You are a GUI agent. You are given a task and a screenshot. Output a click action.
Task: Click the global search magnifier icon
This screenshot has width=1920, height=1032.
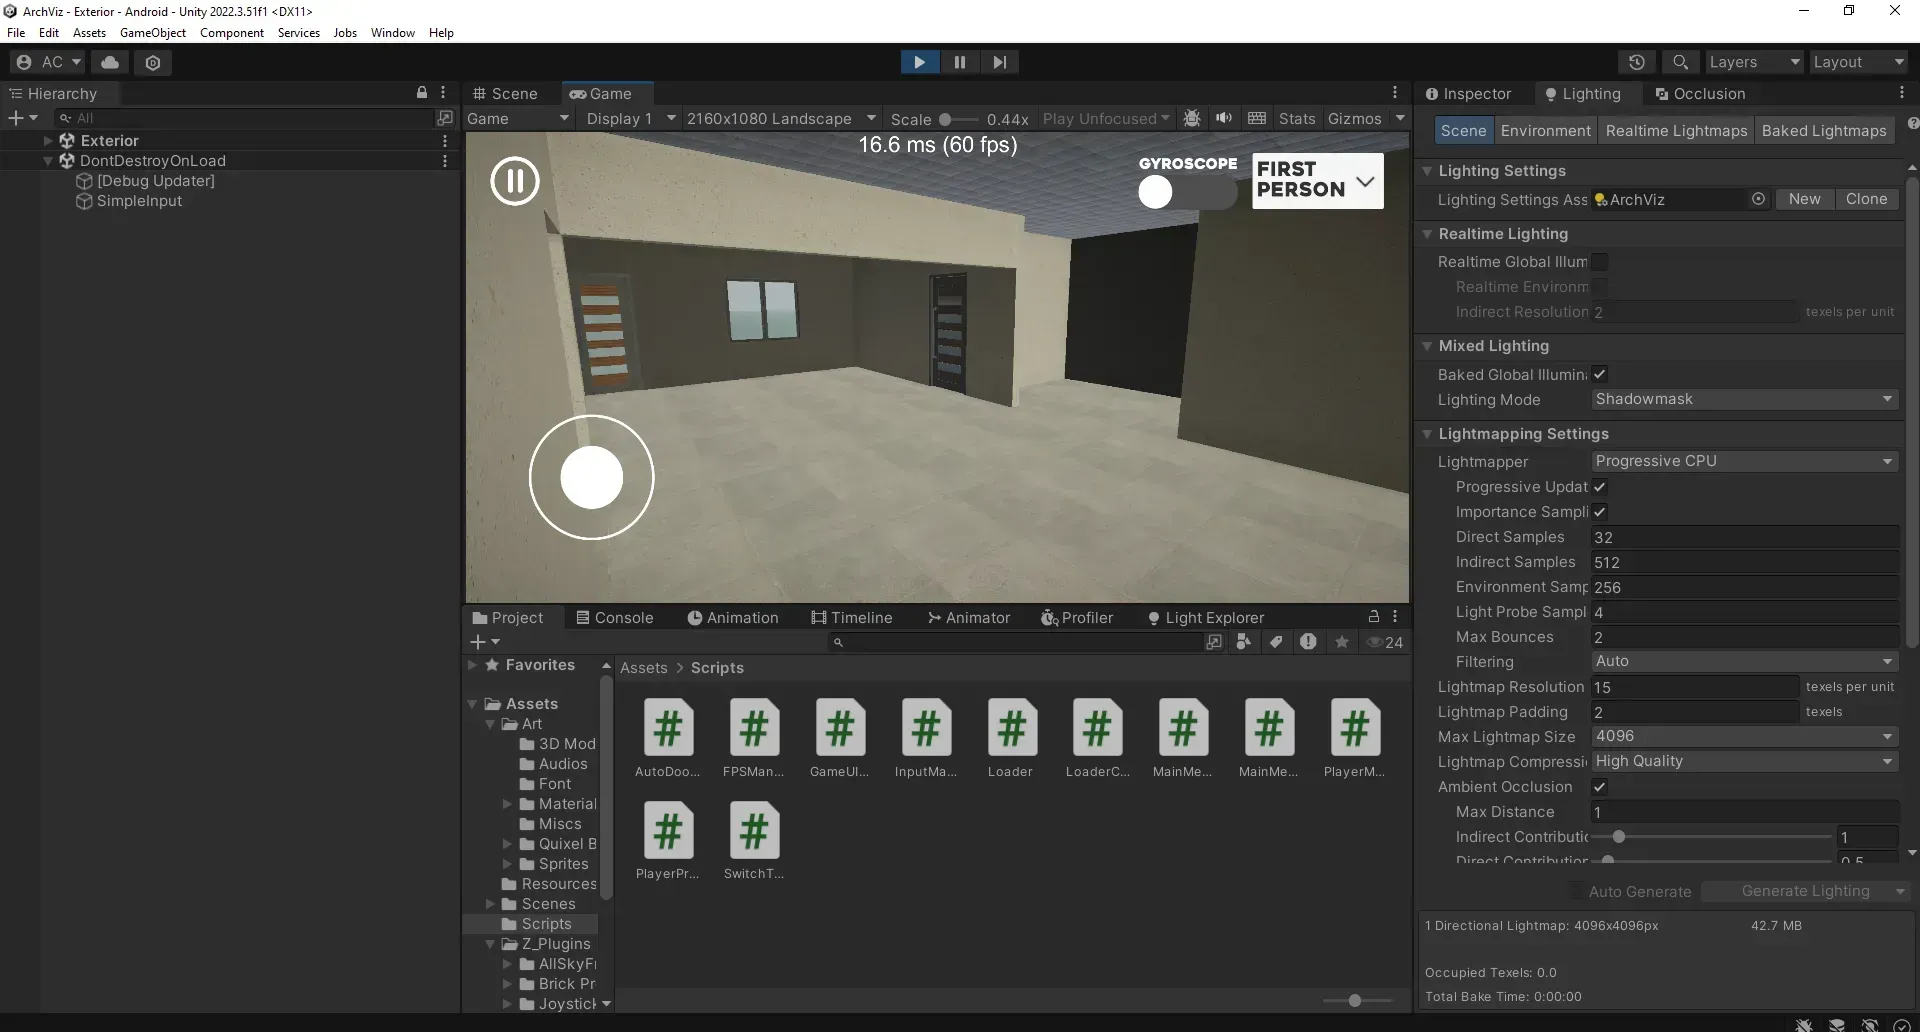tap(1680, 62)
